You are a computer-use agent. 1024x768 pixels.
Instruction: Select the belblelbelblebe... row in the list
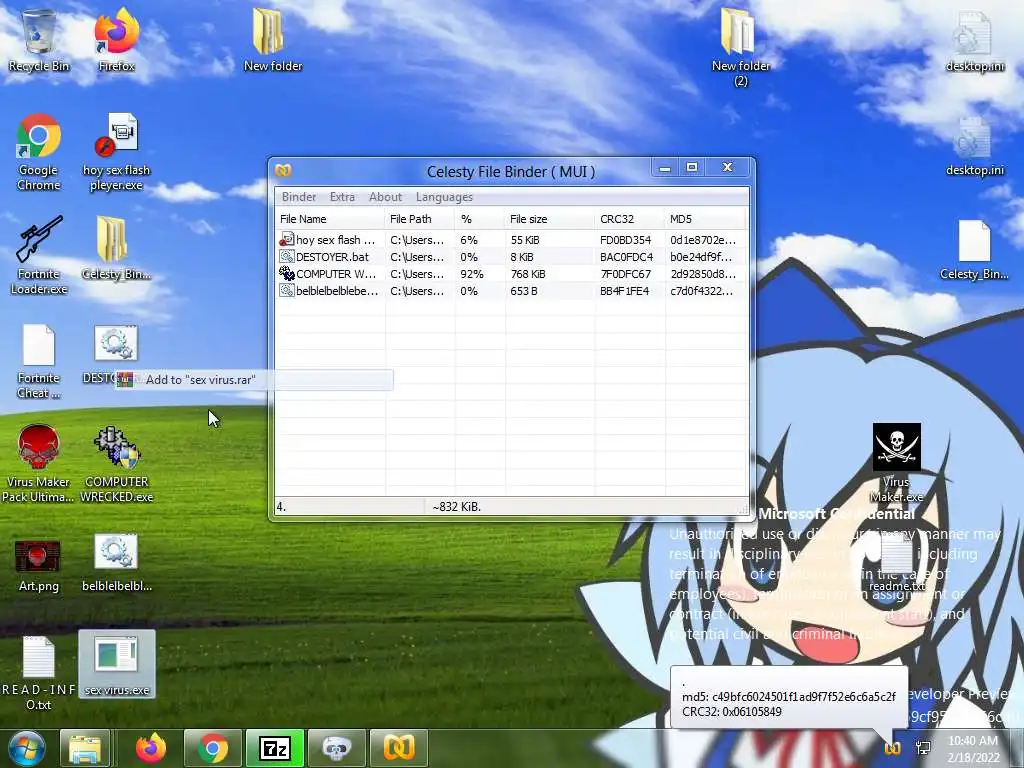click(511, 291)
